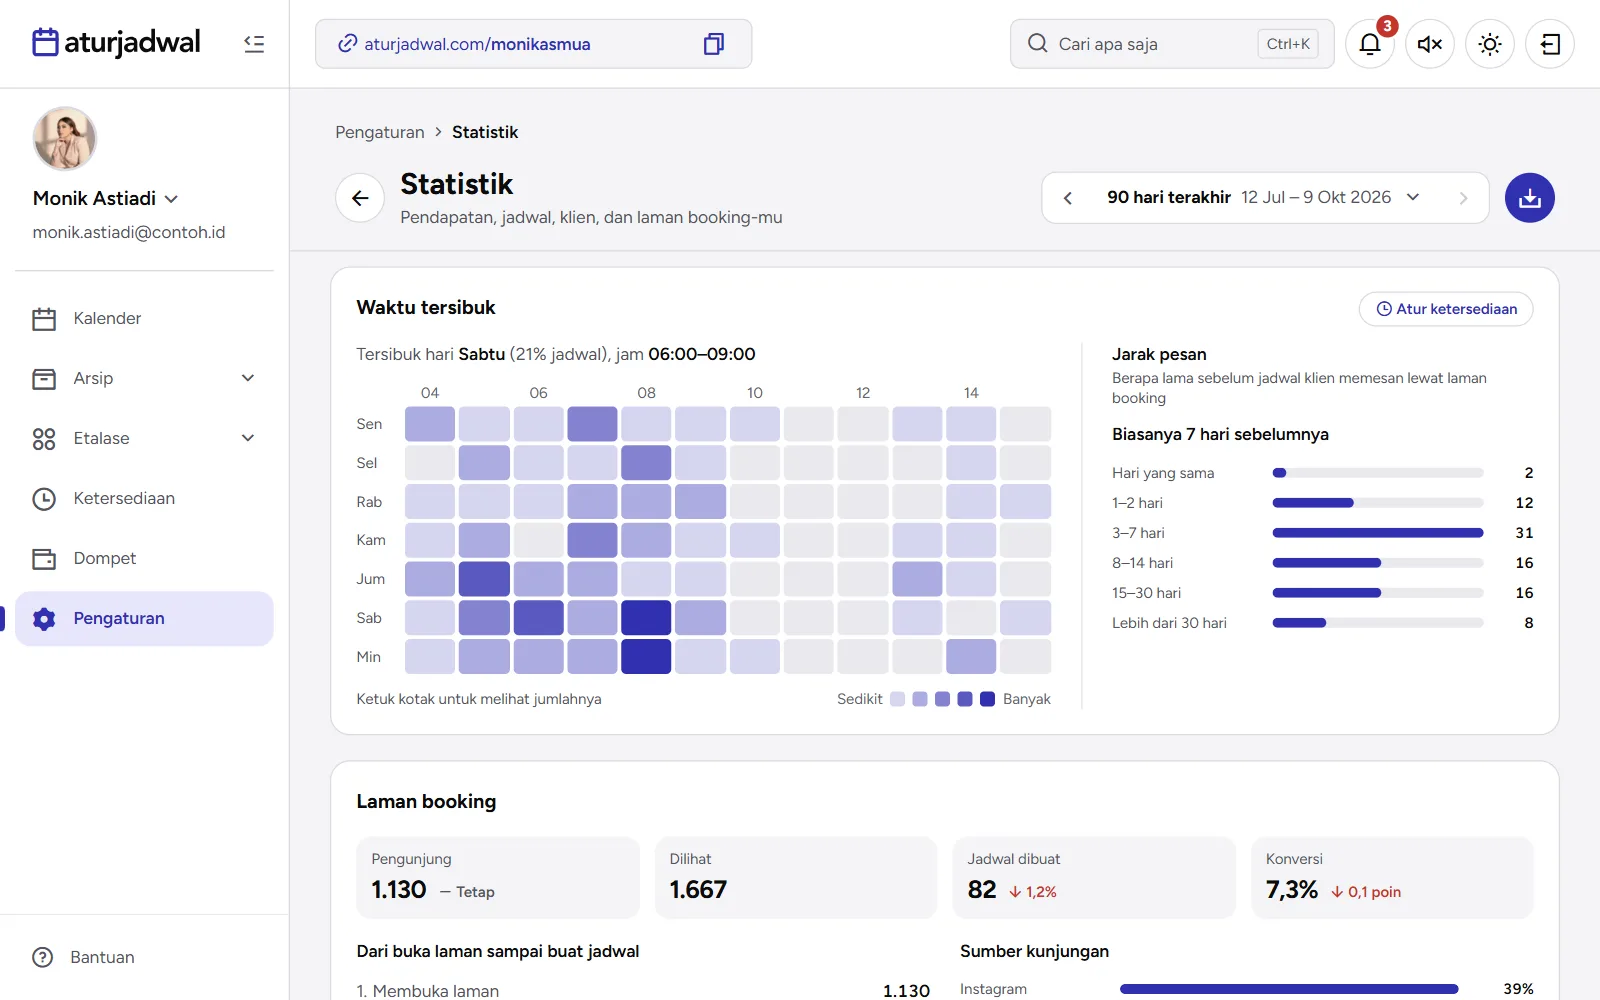This screenshot has width=1600, height=1000.
Task: Click the Pengunjung 1.130 card
Action: tap(498, 878)
